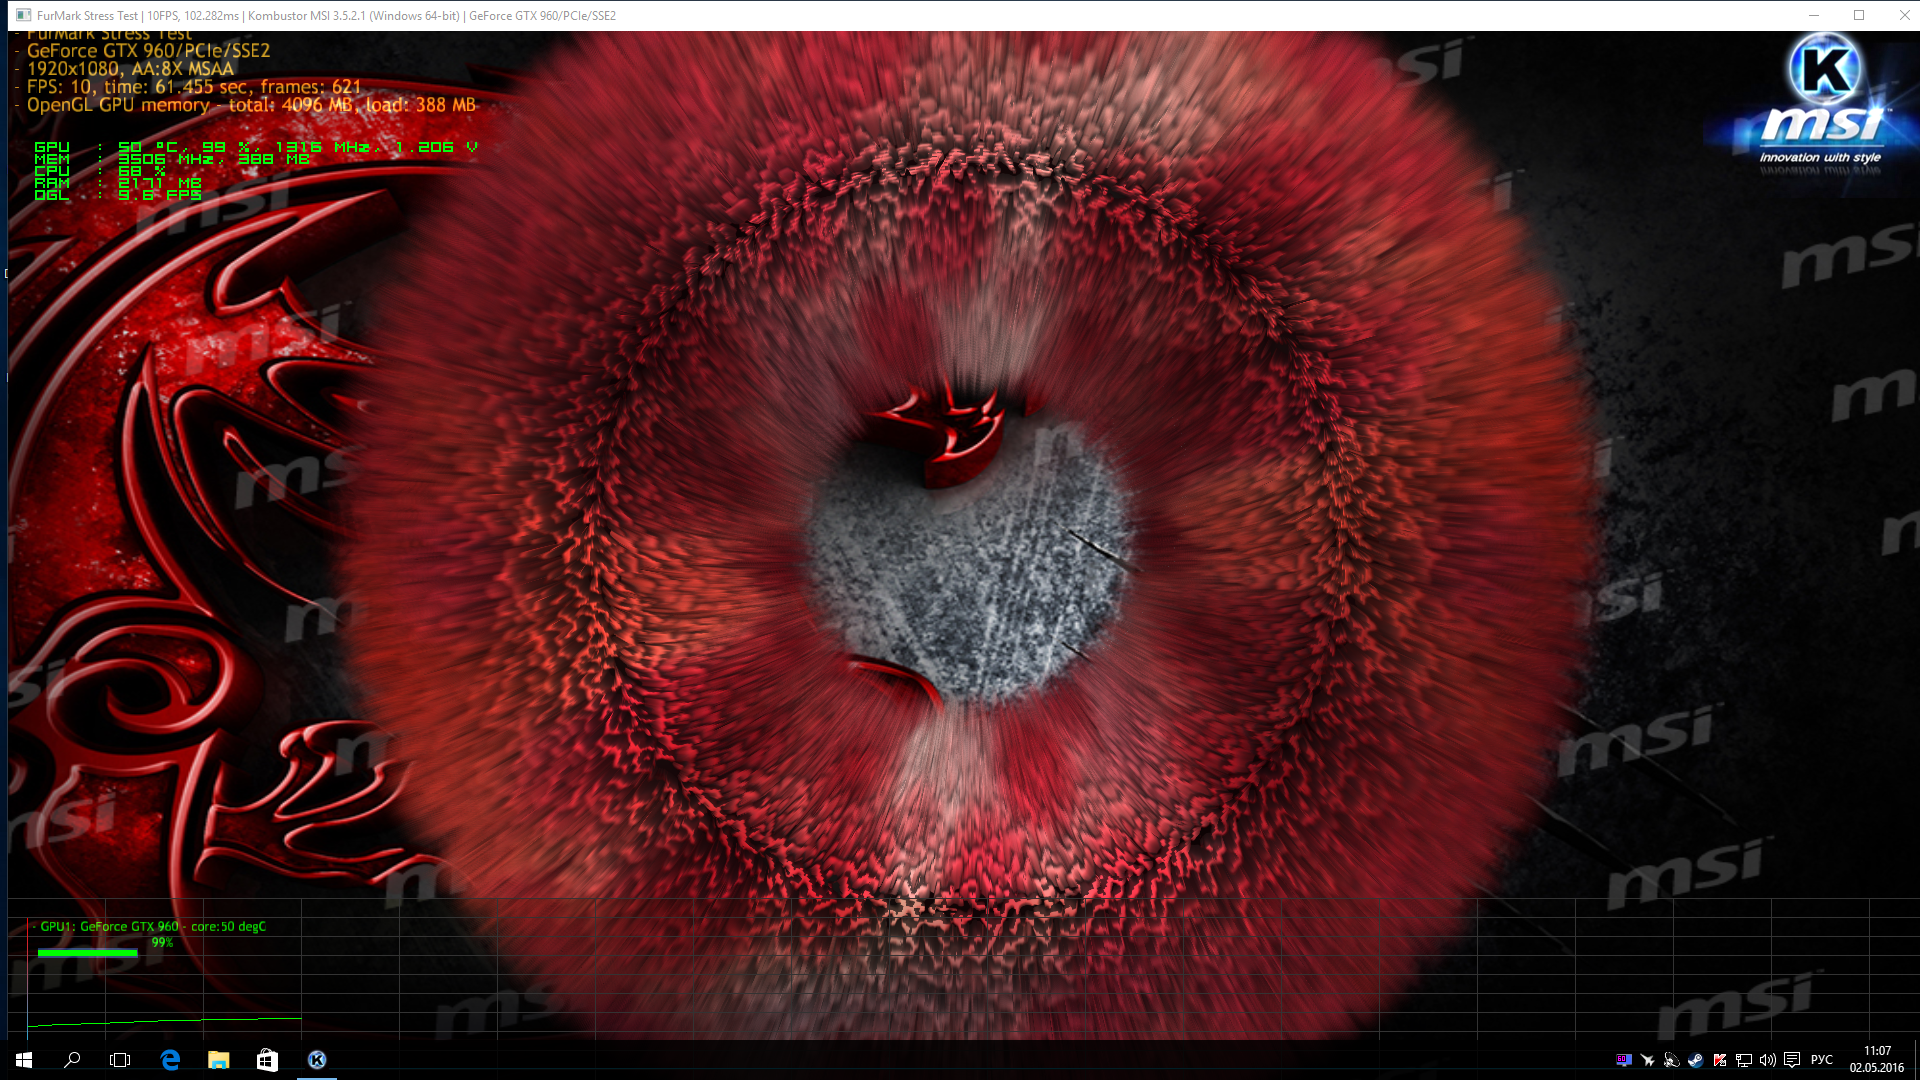Click the green GPU1 load bar
Screen dimensions: 1920x1080
point(87,953)
